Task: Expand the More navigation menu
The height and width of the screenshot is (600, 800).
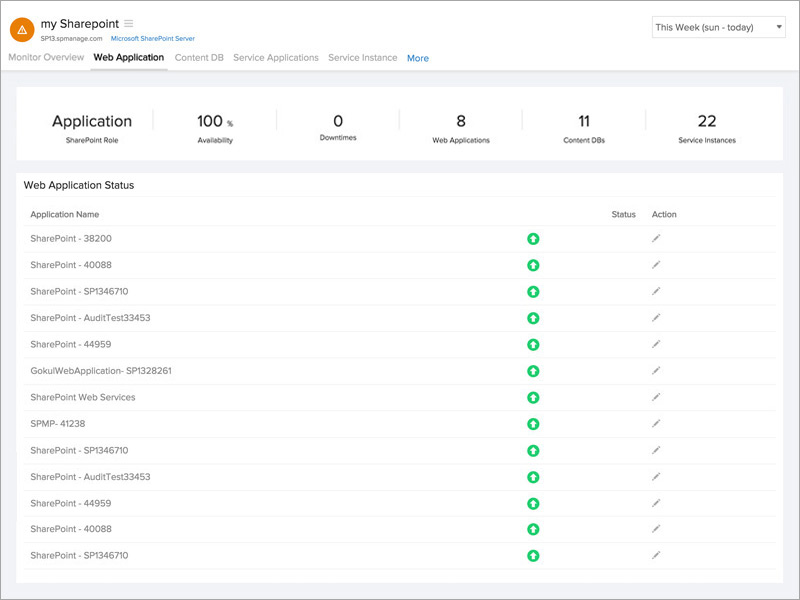Action: coord(417,58)
